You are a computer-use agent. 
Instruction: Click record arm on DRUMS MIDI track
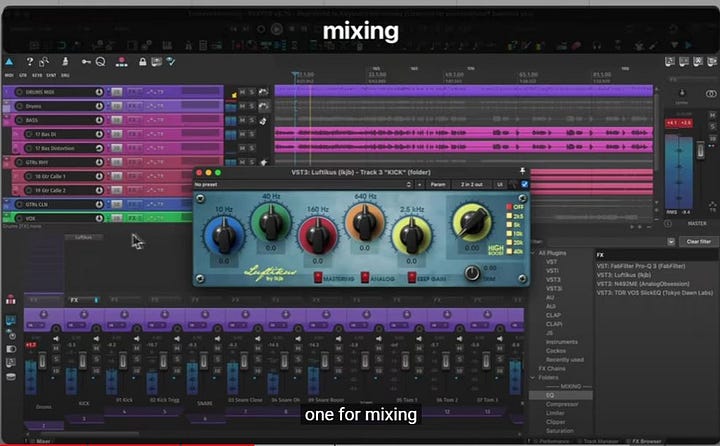tap(19, 92)
